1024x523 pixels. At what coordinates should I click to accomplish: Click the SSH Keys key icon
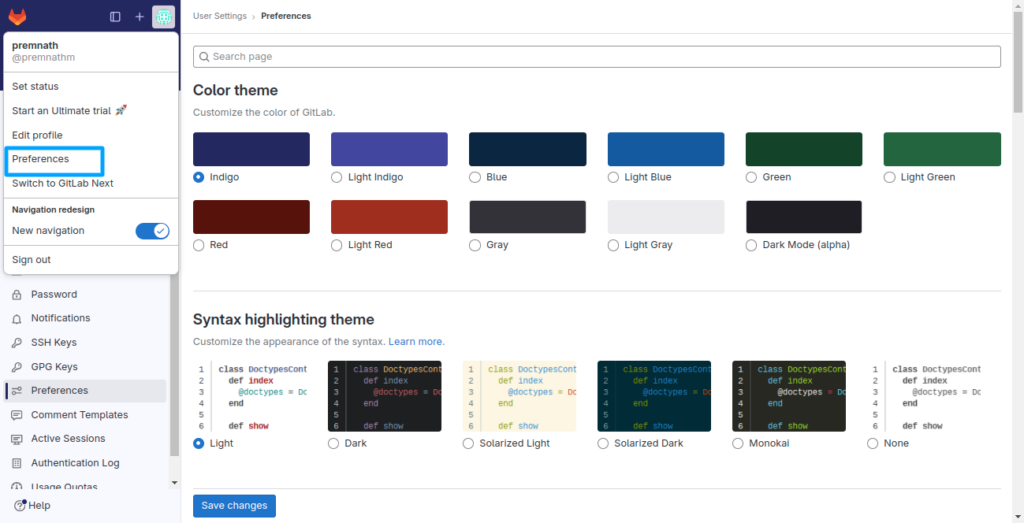click(16, 343)
